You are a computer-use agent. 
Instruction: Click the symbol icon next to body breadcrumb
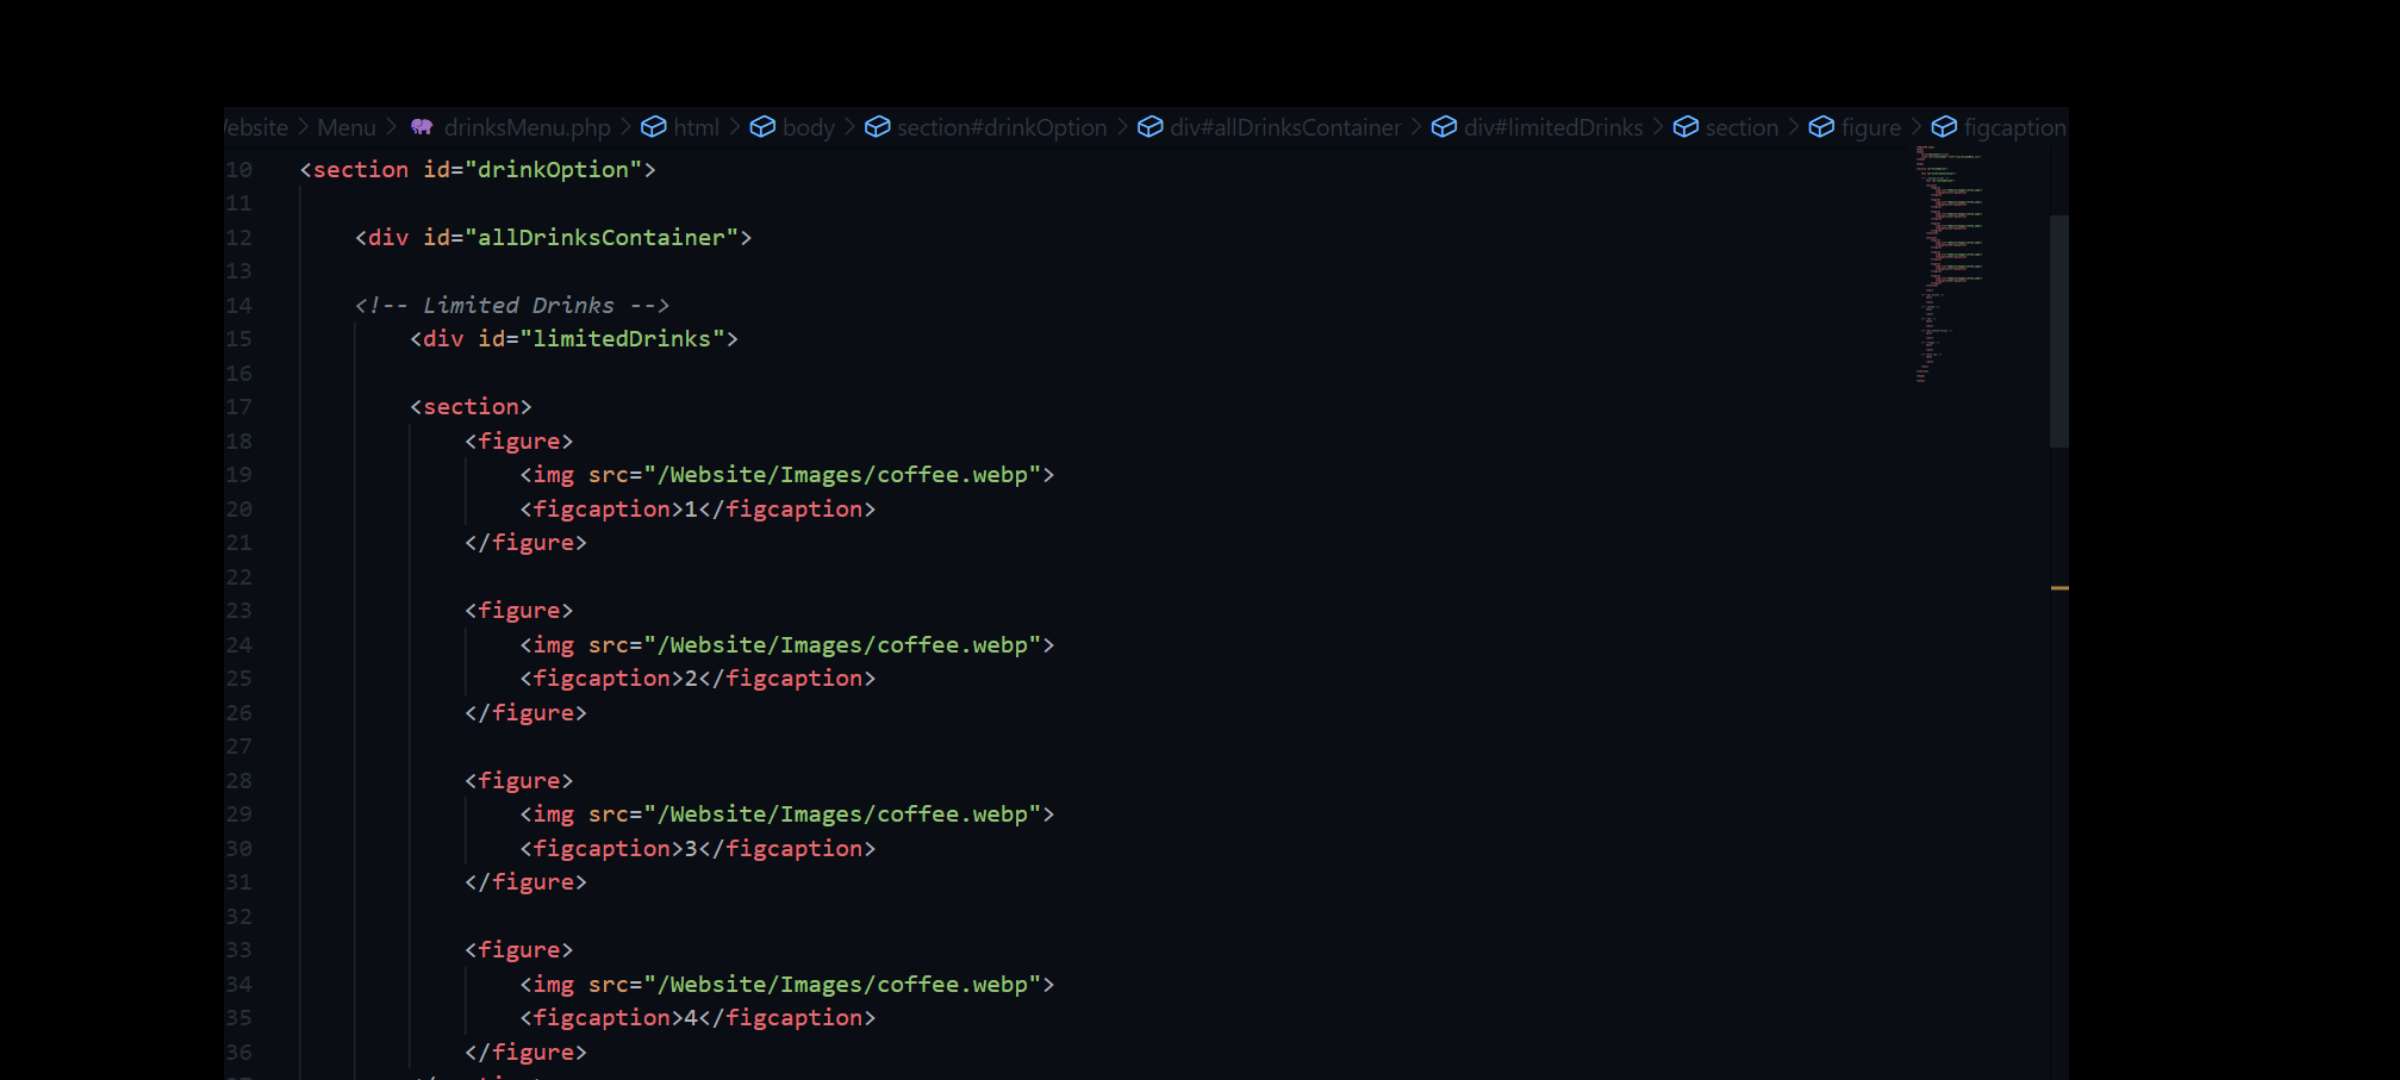763,127
